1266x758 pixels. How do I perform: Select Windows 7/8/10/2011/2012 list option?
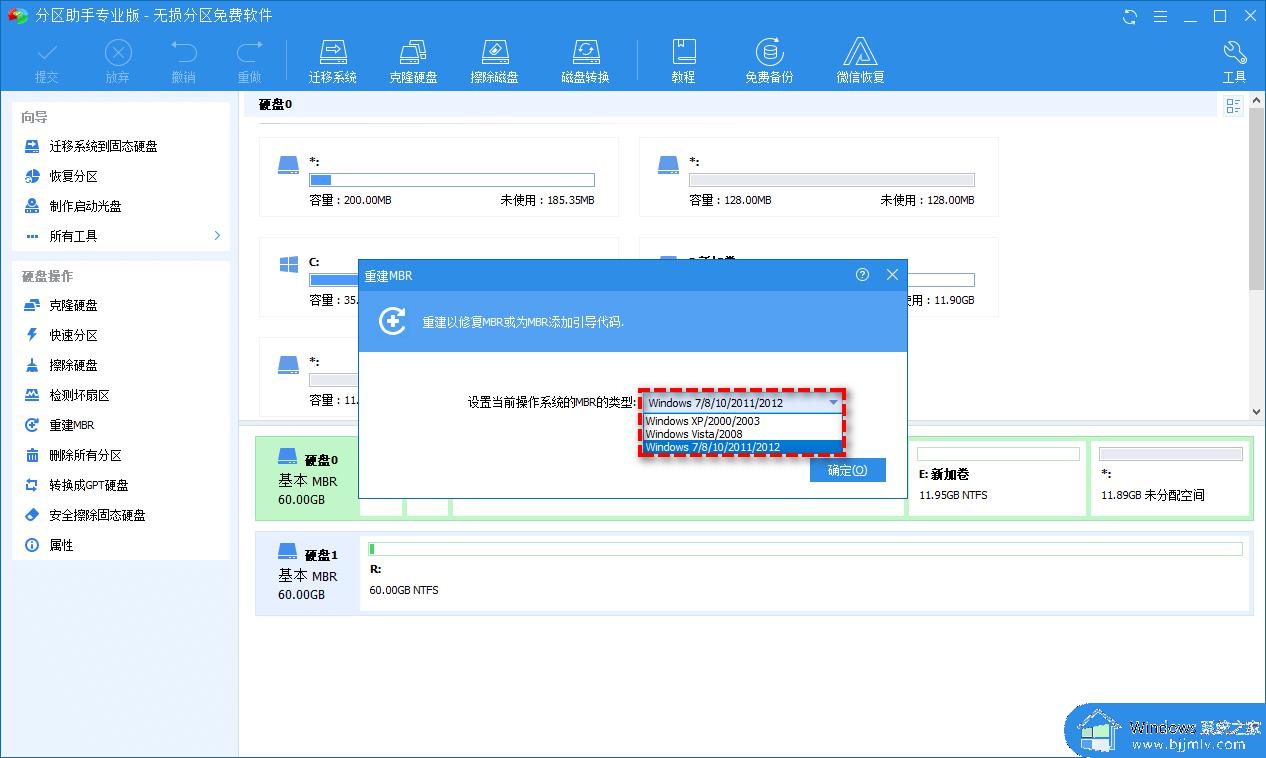[x=742, y=447]
